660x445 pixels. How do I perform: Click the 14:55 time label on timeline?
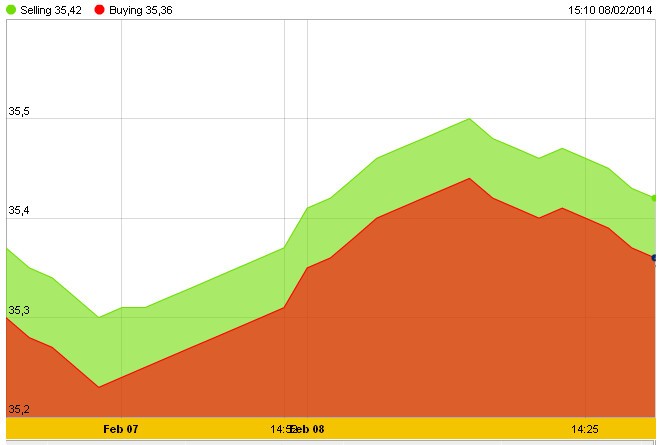tap(281, 428)
